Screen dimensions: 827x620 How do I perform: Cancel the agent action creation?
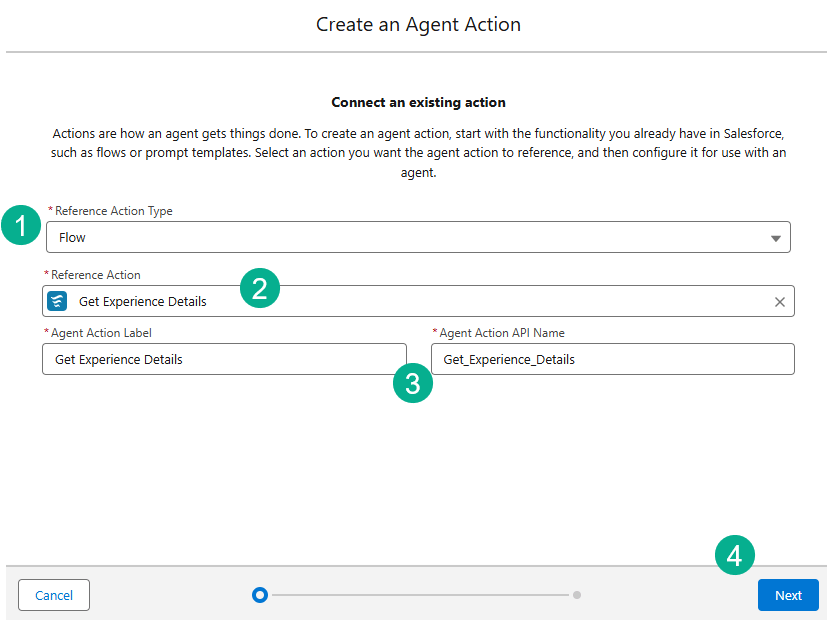click(54, 595)
